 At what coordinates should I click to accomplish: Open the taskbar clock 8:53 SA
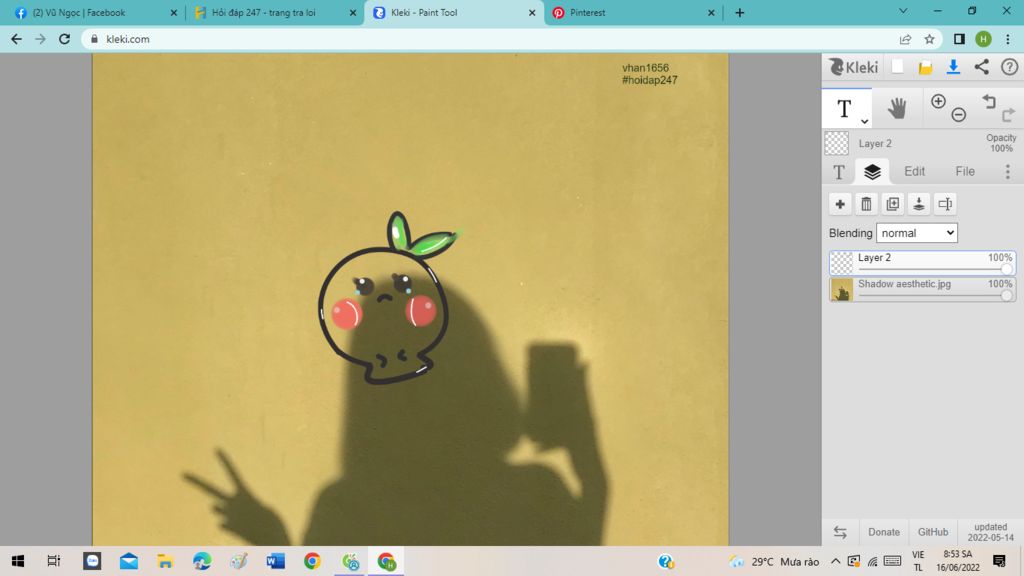[958, 561]
